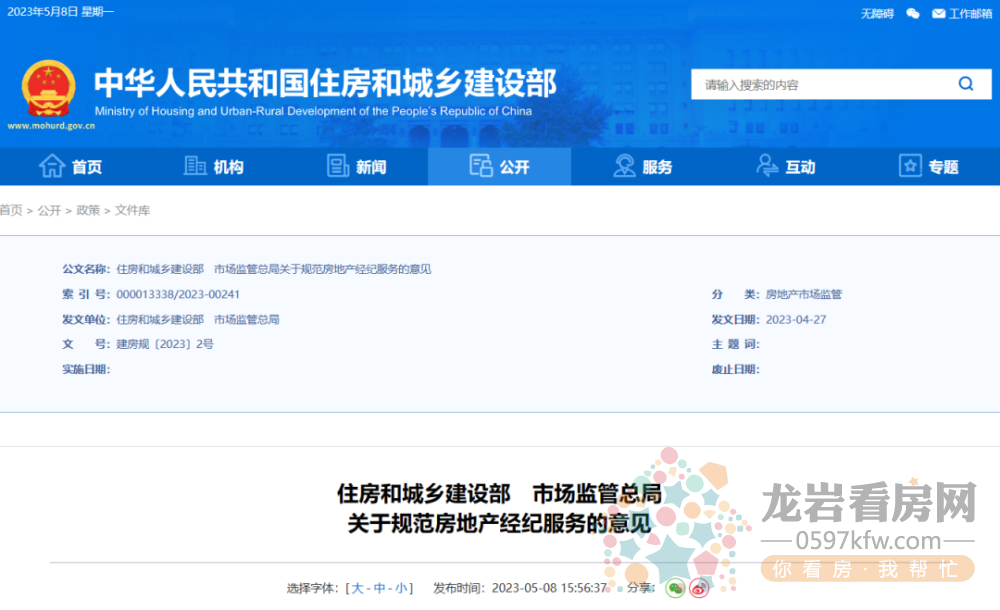This screenshot has height=610, width=1000.
Task: Click the index number 000013338/2023-00241
Action: (x=178, y=294)
